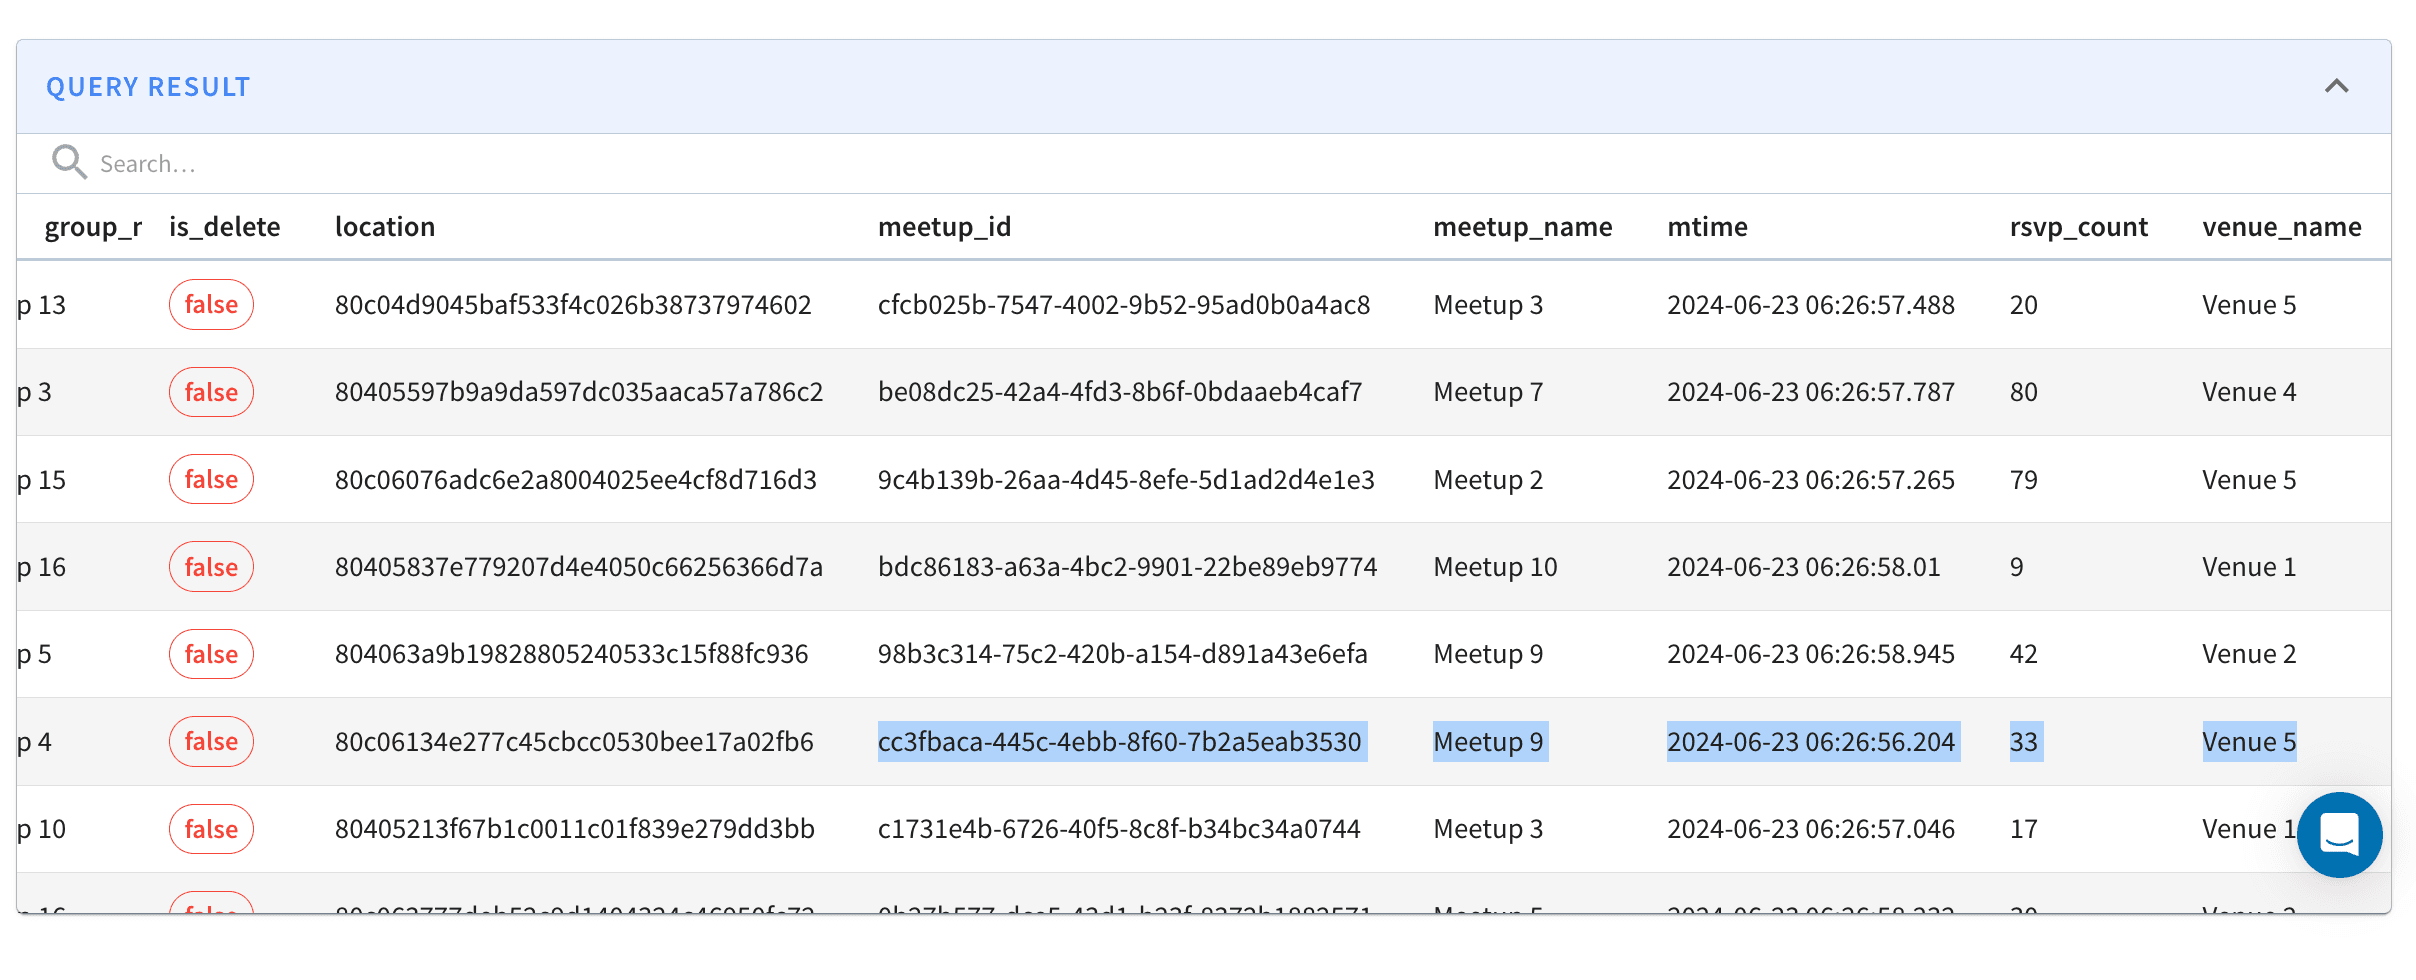Screen dimensions: 2416x980
Task: Click meetup_id cfcb025b-7547-4002-9b52-95ad0b0a4ac8
Action: coord(1124,305)
